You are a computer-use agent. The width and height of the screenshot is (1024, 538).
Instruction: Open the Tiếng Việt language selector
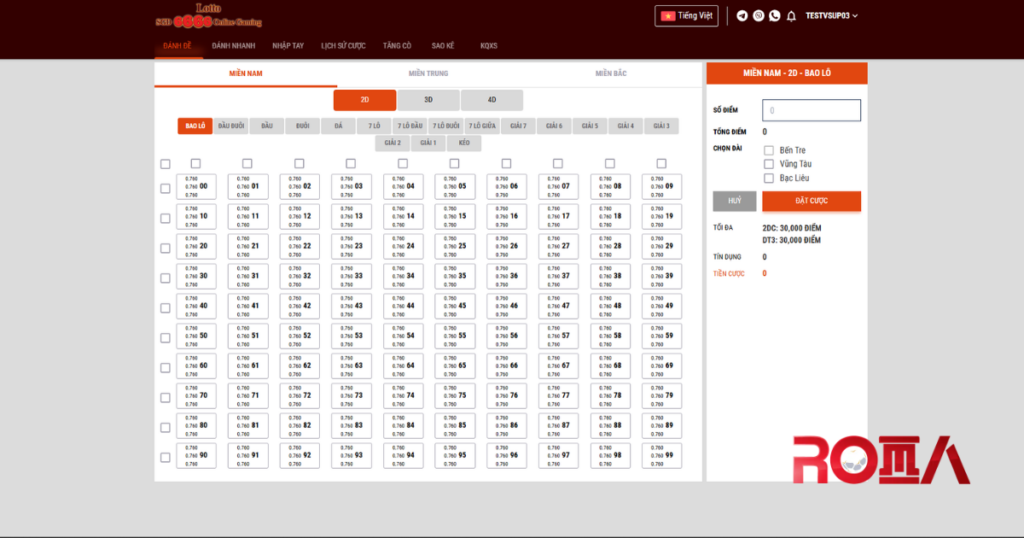click(x=686, y=16)
